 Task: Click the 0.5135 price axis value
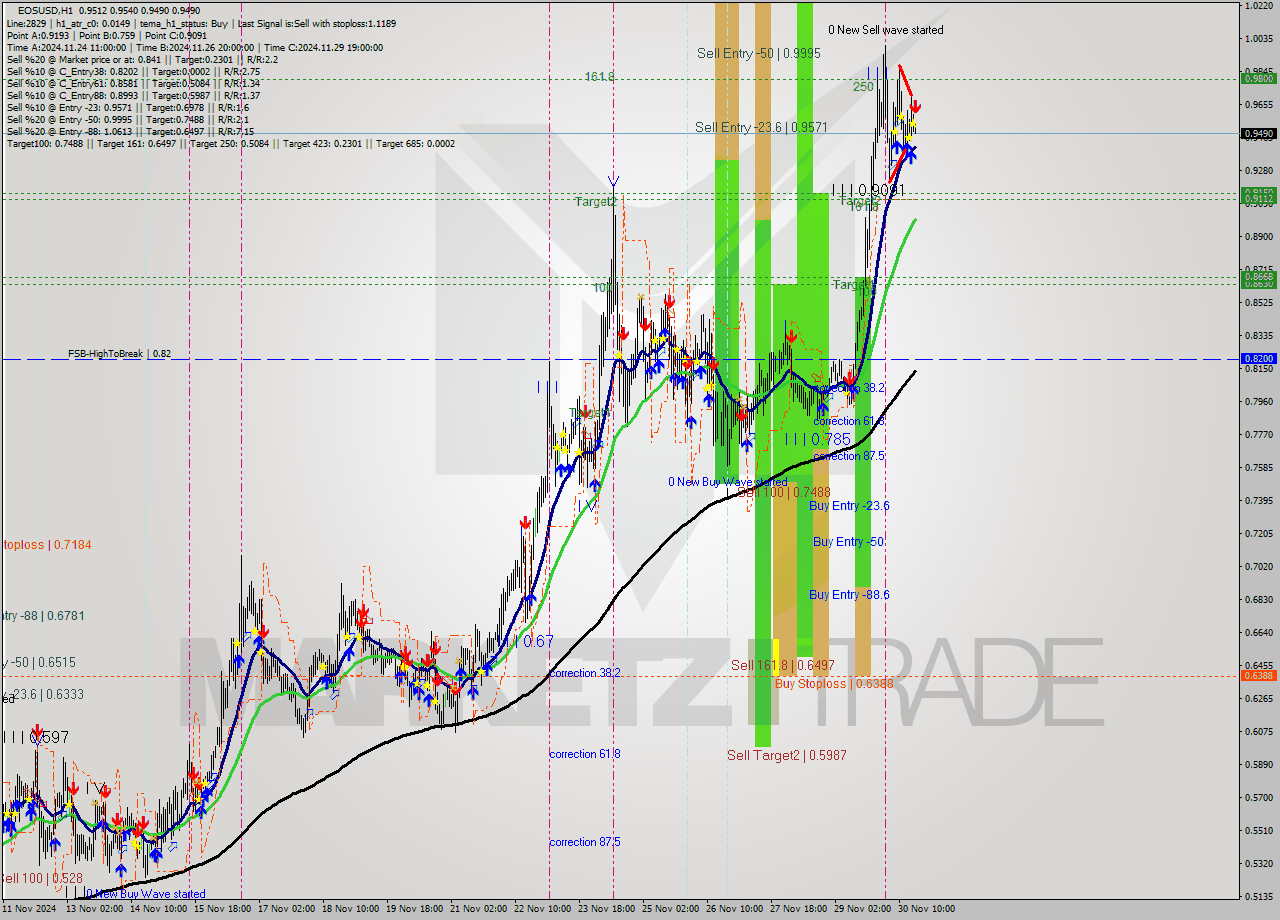coord(1258,896)
